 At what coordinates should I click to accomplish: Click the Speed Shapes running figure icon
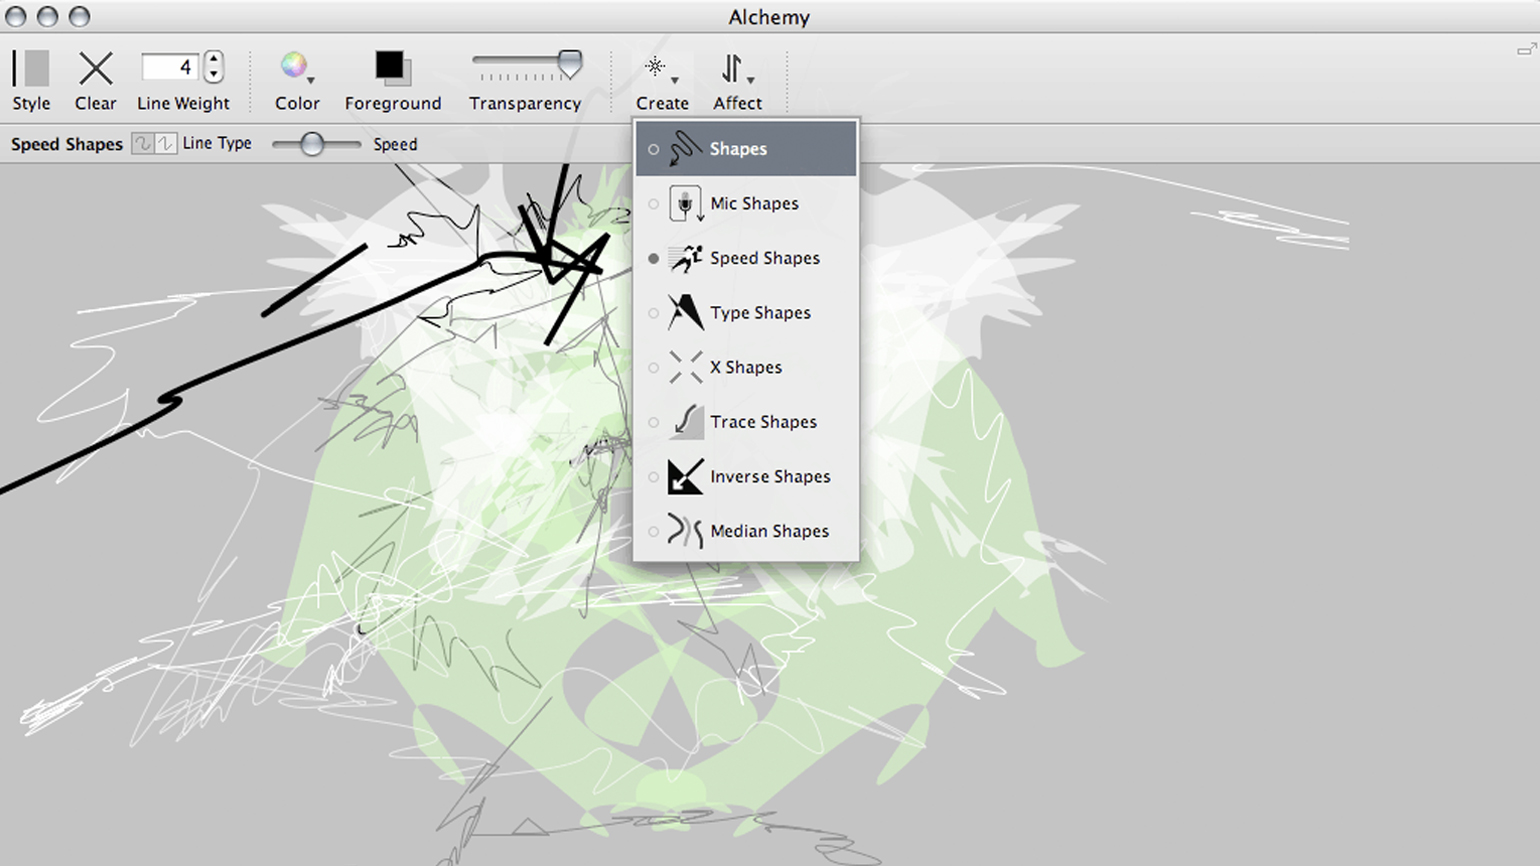[x=685, y=258]
